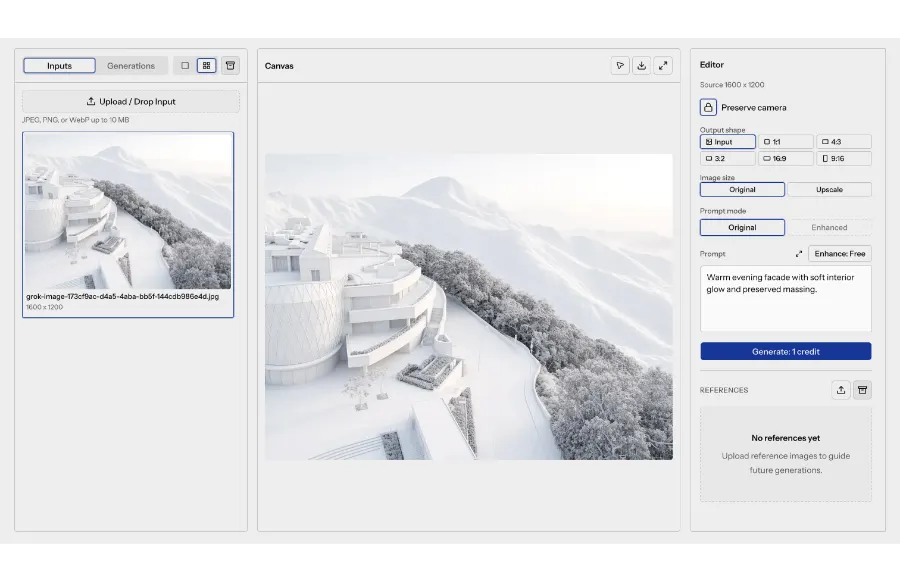Set prompt mode to Original
Image resolution: width=900 pixels, height=565 pixels.
[x=742, y=227]
